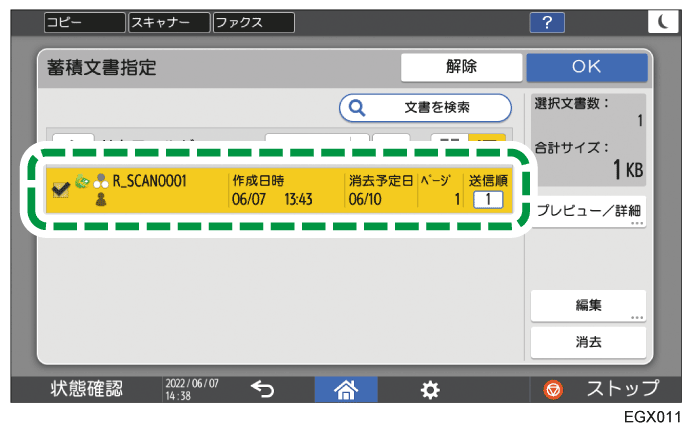Confirm with the OK button

pyautogui.click(x=587, y=67)
